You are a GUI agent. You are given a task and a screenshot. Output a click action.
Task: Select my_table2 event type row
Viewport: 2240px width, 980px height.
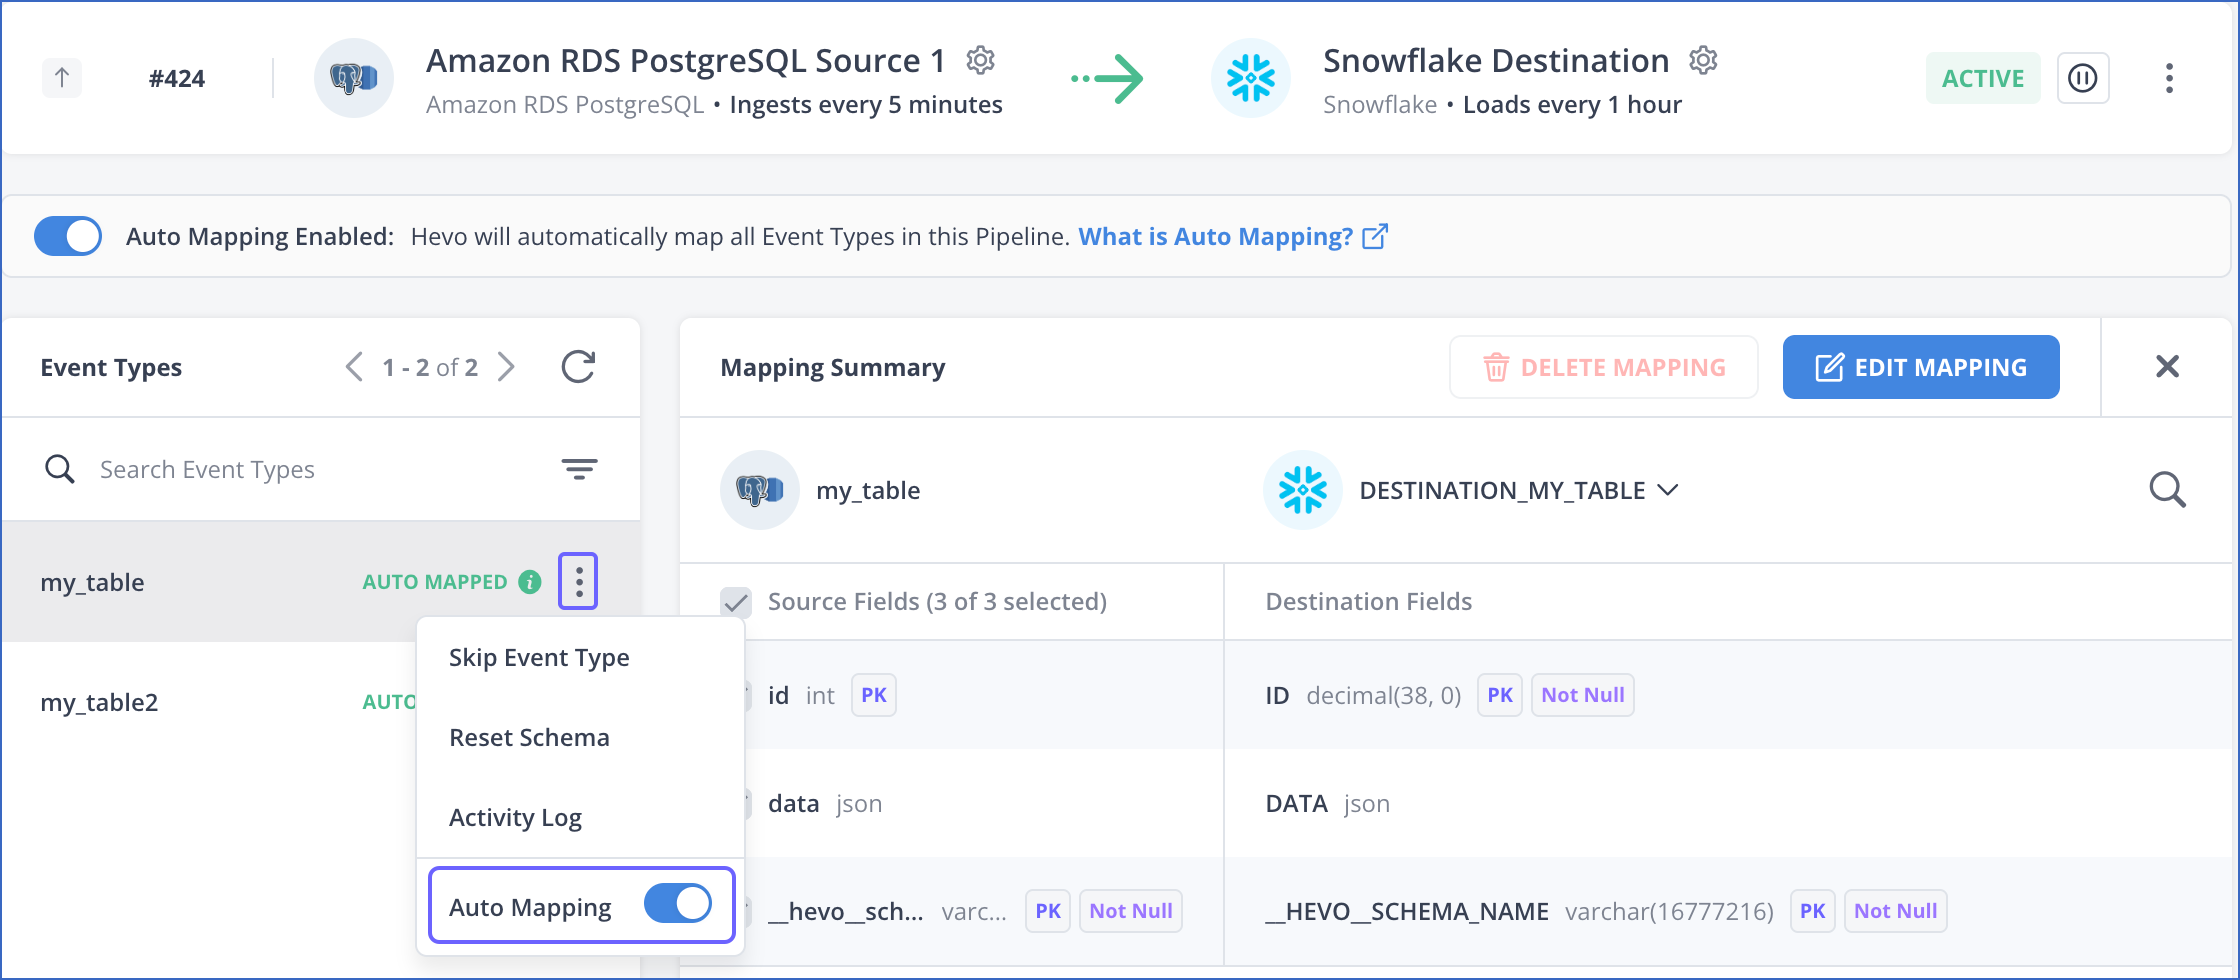point(210,702)
